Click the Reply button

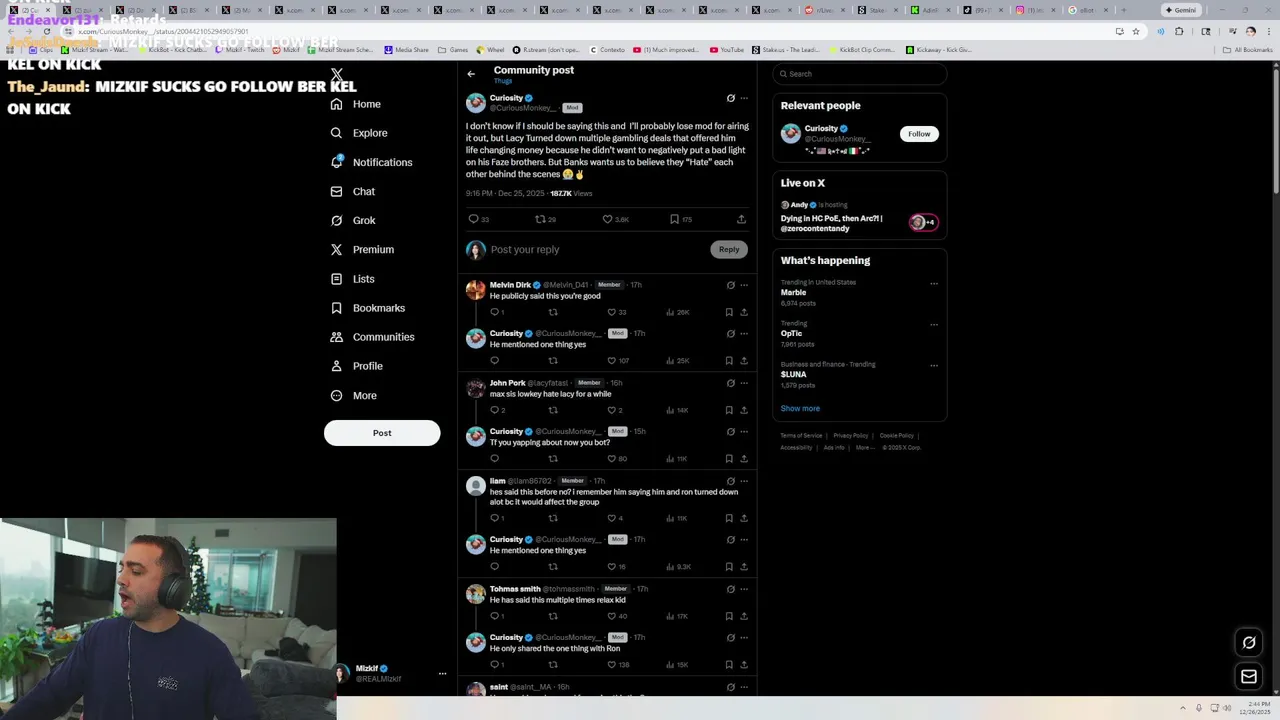[729, 249]
